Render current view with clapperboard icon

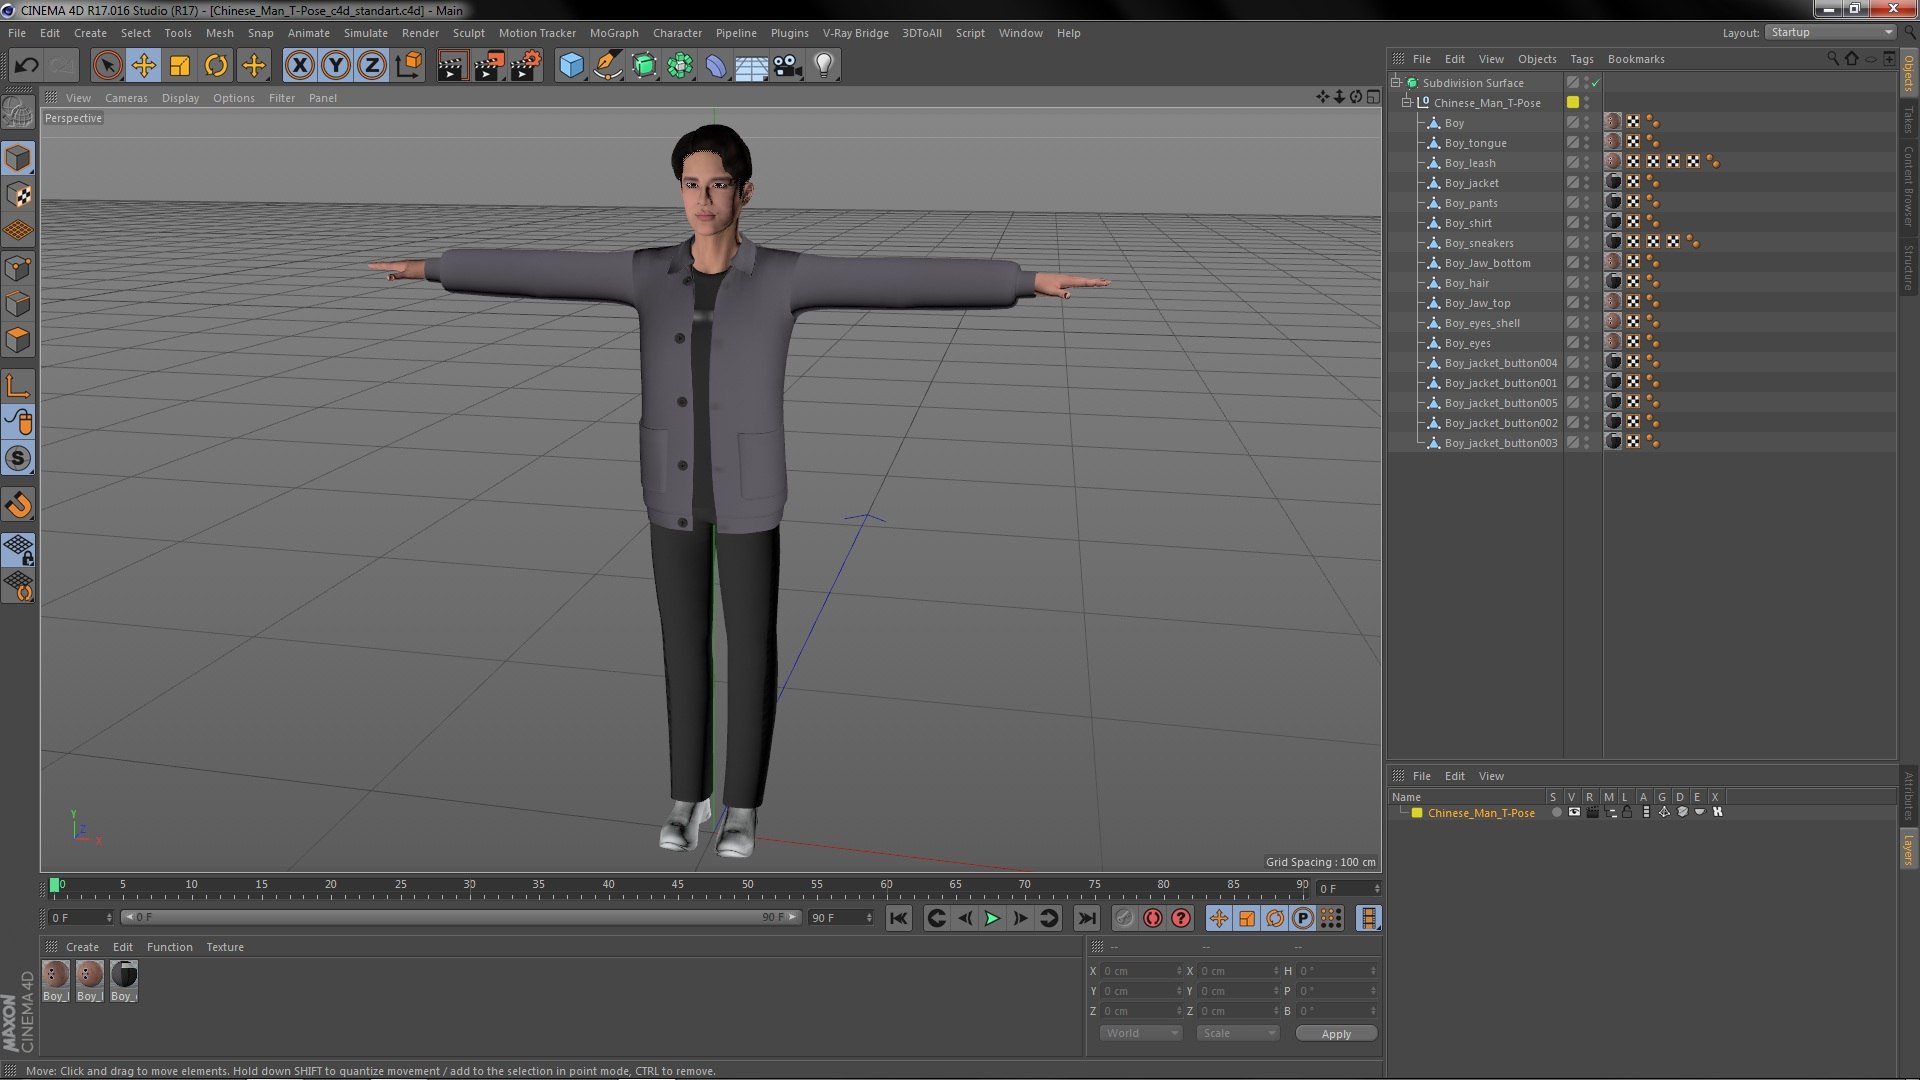[452, 66]
